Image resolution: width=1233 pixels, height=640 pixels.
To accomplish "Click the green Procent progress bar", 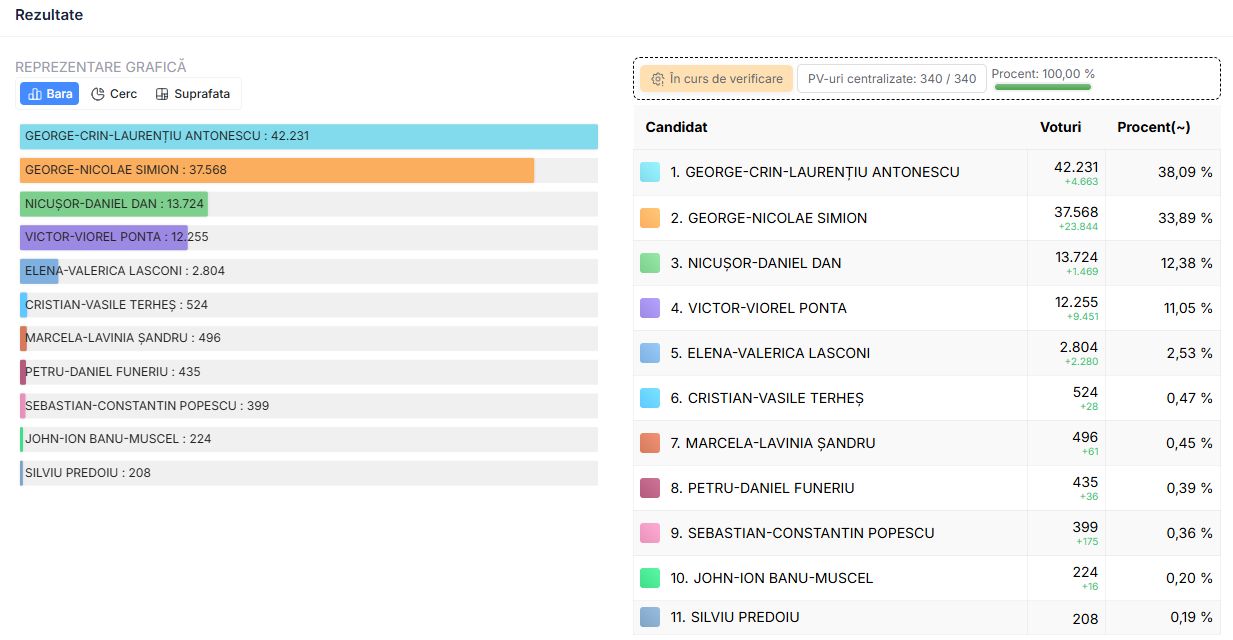I will (1042, 88).
